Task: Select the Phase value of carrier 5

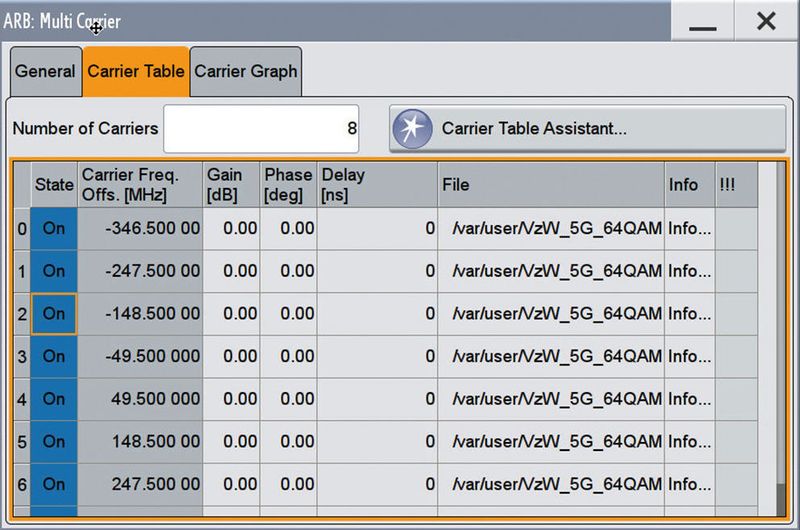Action: (x=288, y=441)
